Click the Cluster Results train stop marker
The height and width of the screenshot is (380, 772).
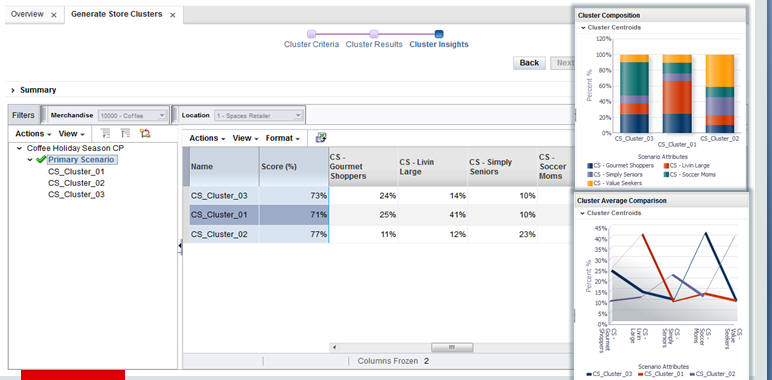[x=374, y=34]
